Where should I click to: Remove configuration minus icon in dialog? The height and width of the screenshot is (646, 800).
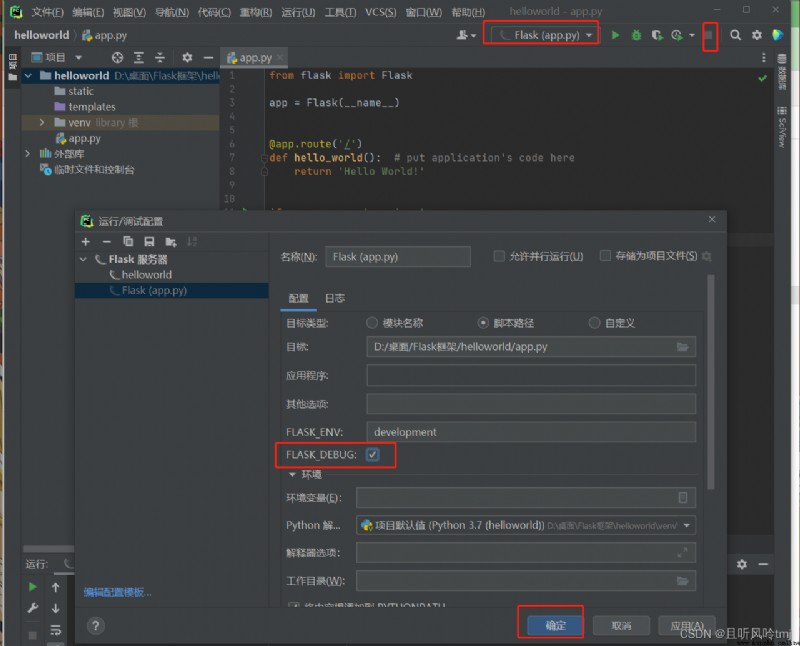click(x=107, y=241)
